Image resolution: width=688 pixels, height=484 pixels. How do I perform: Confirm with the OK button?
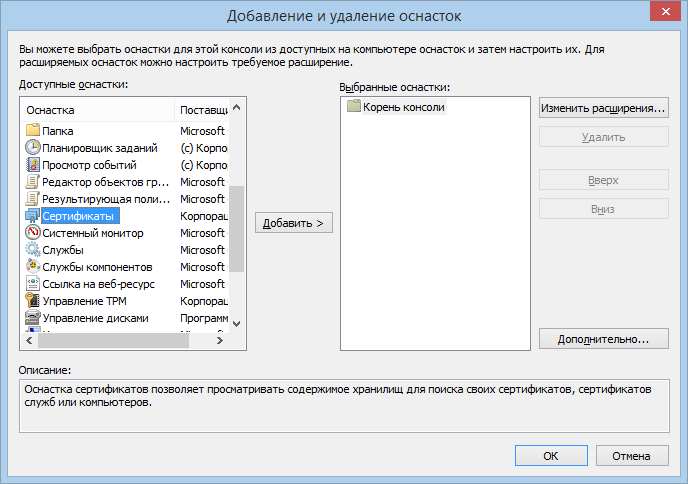[550, 455]
